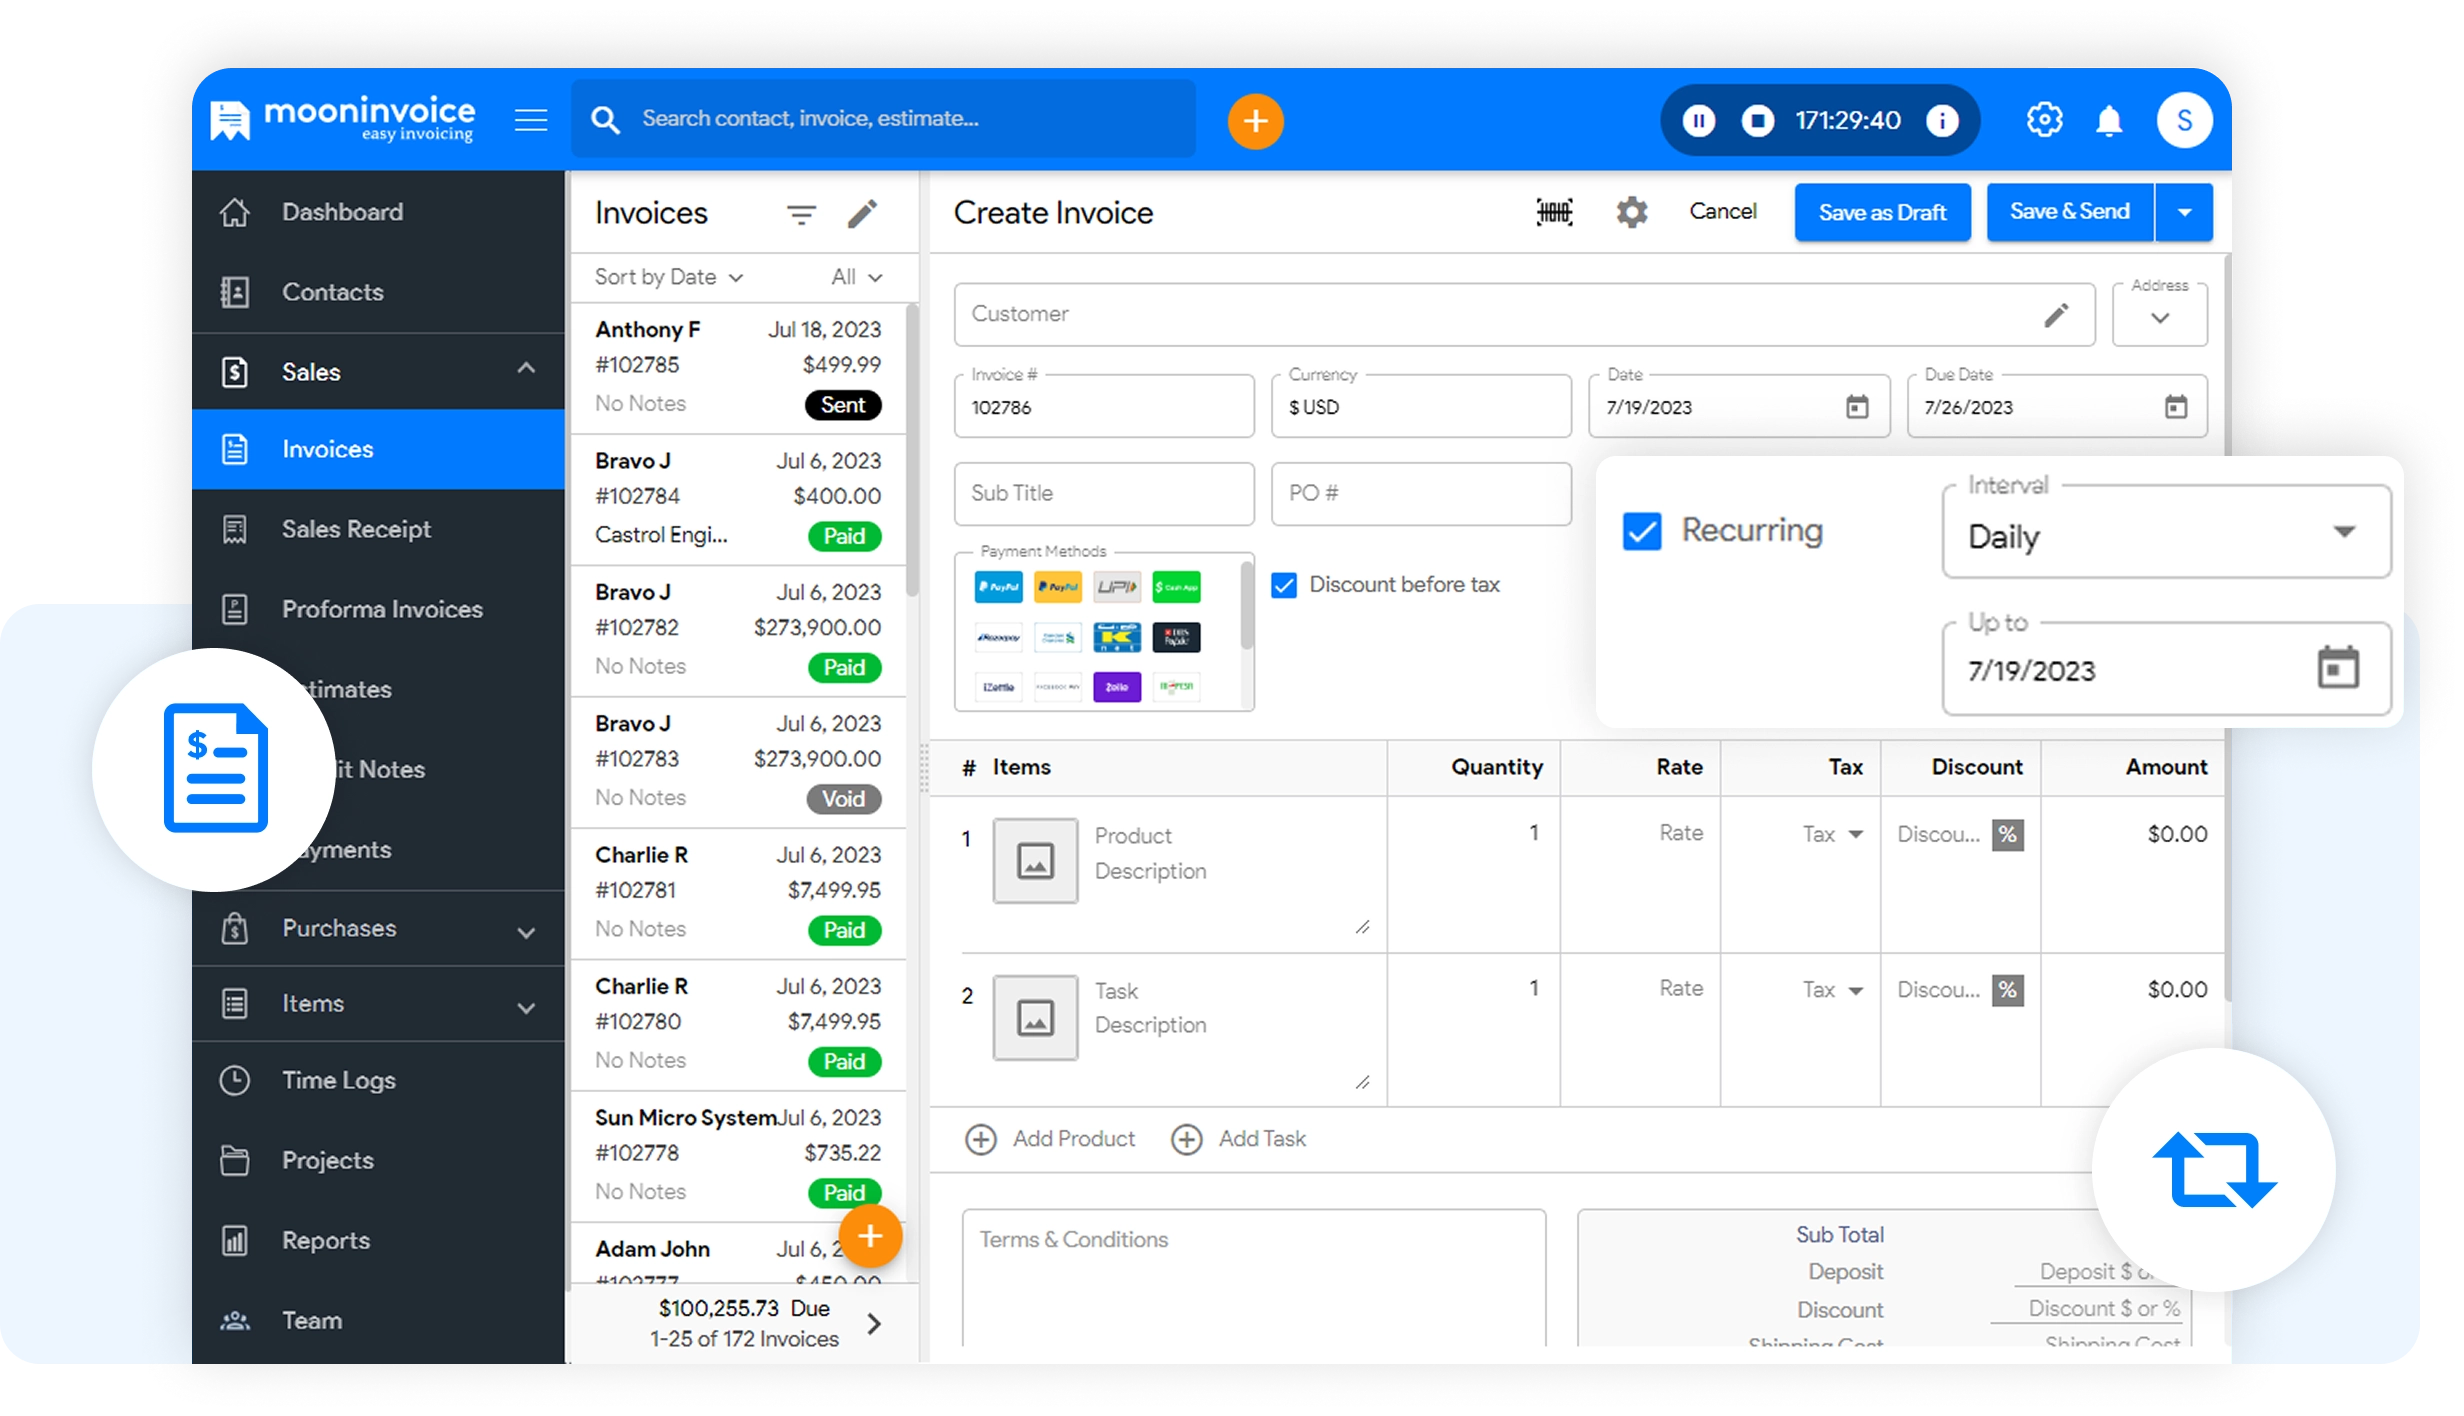Open Sales Receipt in sidebar
The image size is (2464, 1416).
(x=356, y=529)
